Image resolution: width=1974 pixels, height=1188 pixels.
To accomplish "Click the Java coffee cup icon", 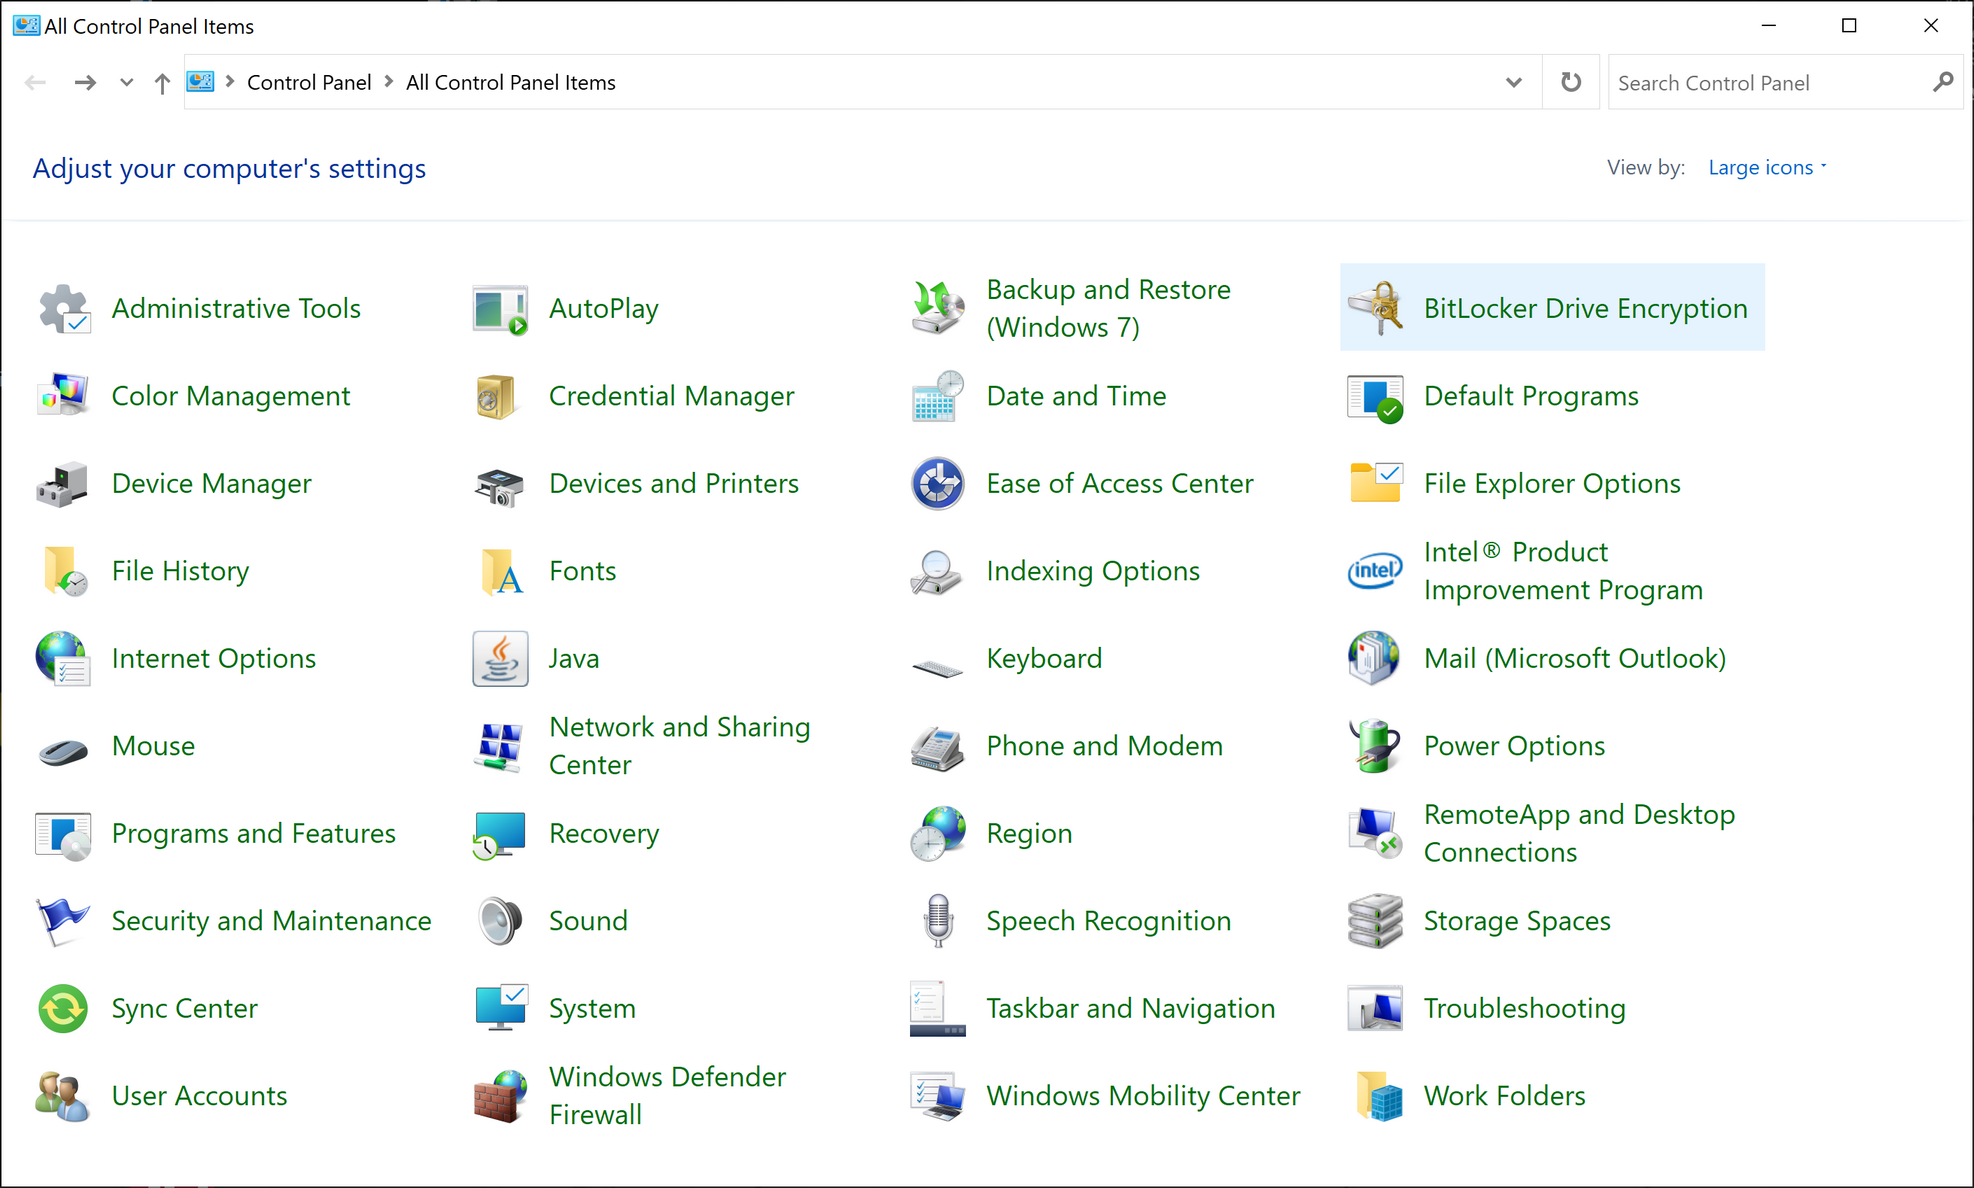I will 500,658.
